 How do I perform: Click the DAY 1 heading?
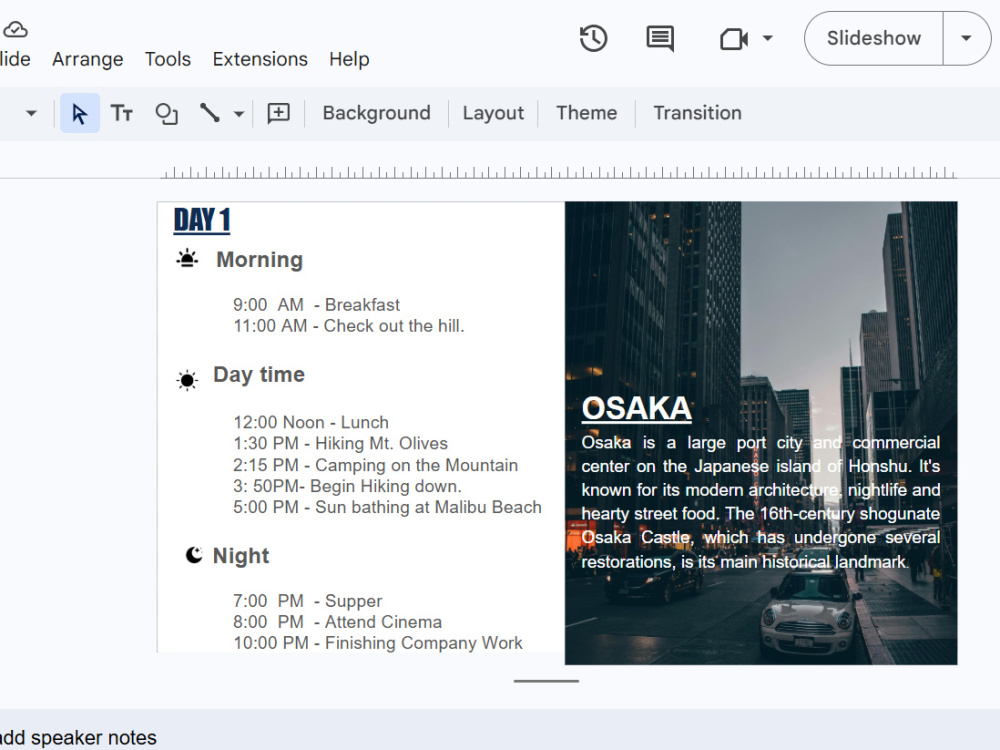tap(202, 220)
